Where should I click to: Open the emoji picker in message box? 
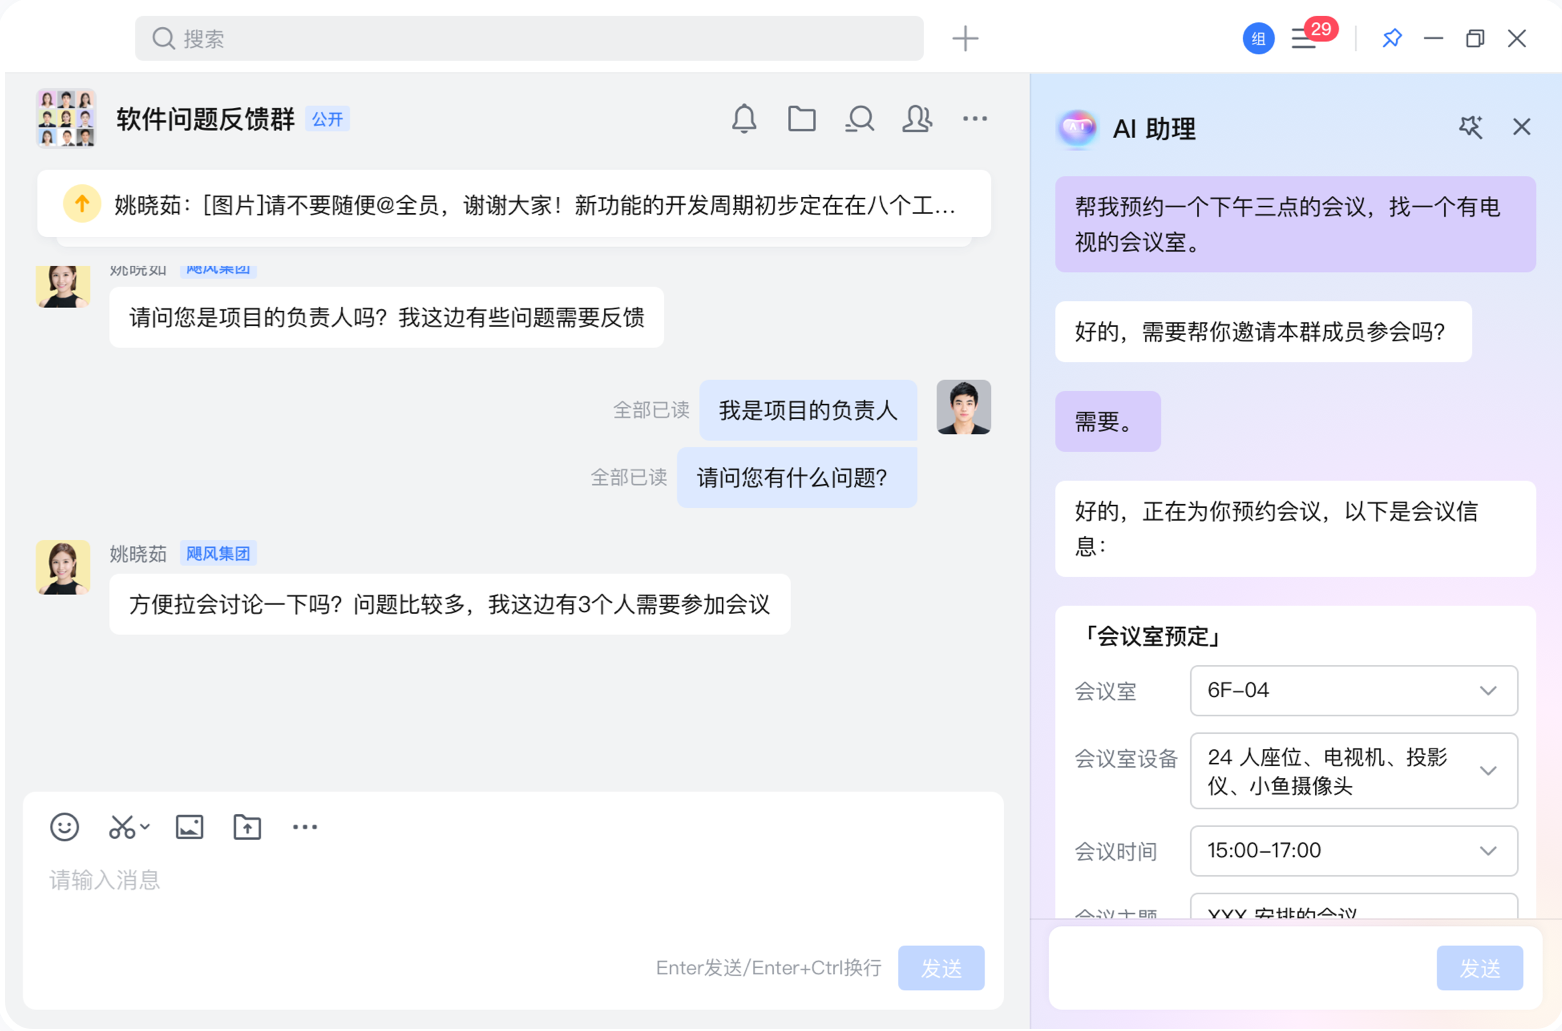coord(64,827)
